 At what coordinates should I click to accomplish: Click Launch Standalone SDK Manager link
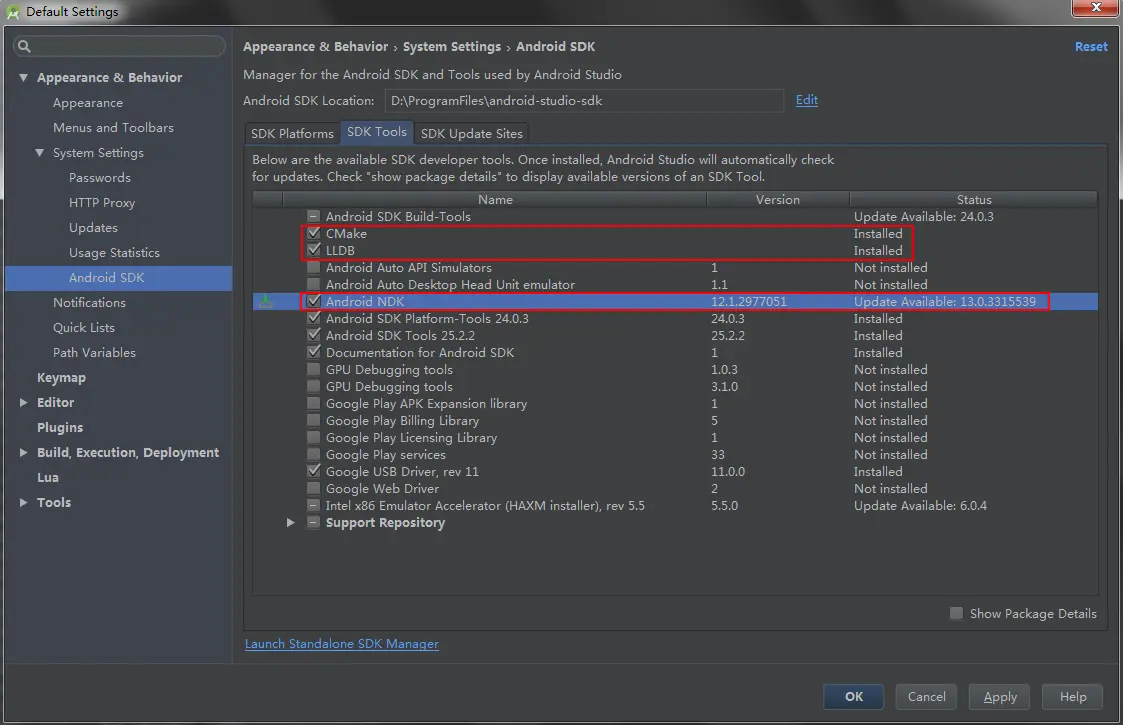pos(342,644)
